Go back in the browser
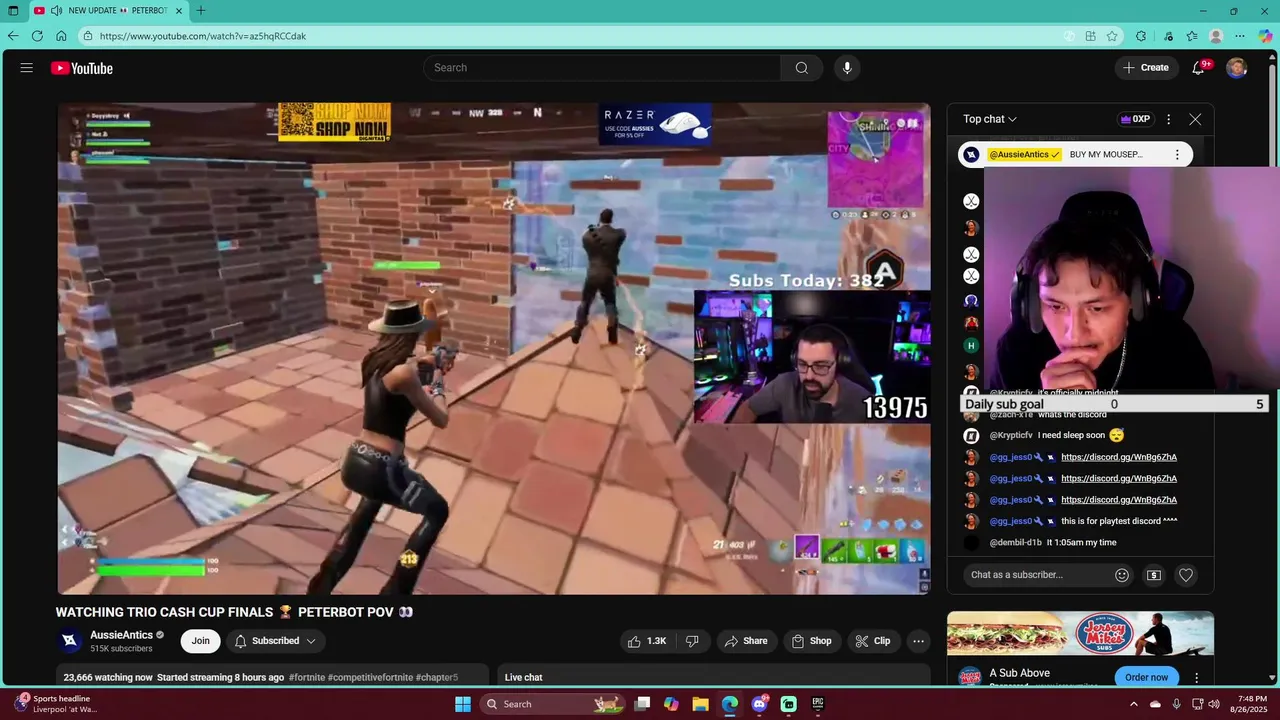This screenshot has width=1280, height=720. [x=13, y=36]
